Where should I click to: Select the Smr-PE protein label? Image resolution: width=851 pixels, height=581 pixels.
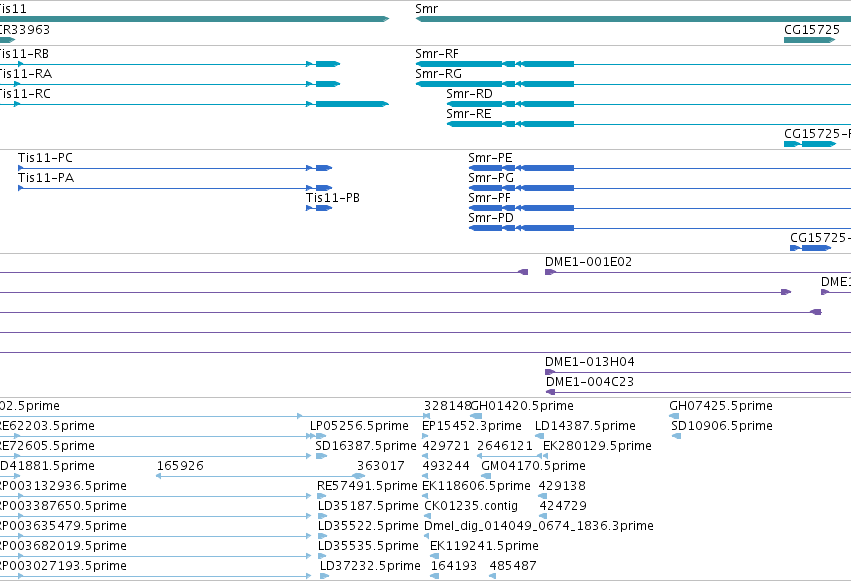point(491,158)
